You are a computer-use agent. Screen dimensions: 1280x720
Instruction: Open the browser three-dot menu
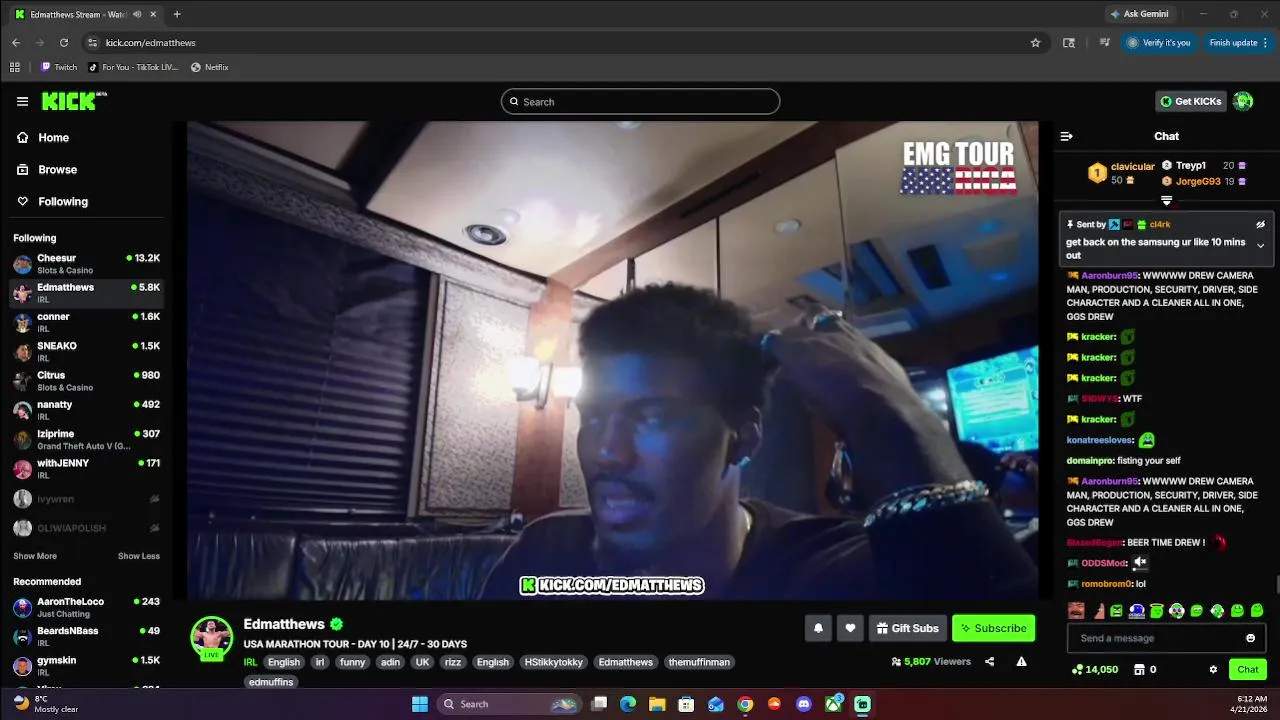[x=1265, y=43]
